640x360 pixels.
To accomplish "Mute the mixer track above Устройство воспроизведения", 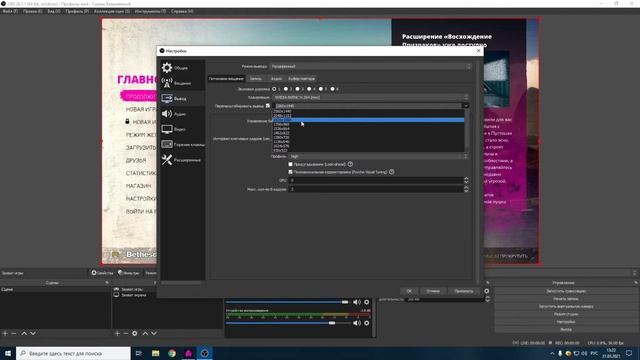I will point(357,302).
